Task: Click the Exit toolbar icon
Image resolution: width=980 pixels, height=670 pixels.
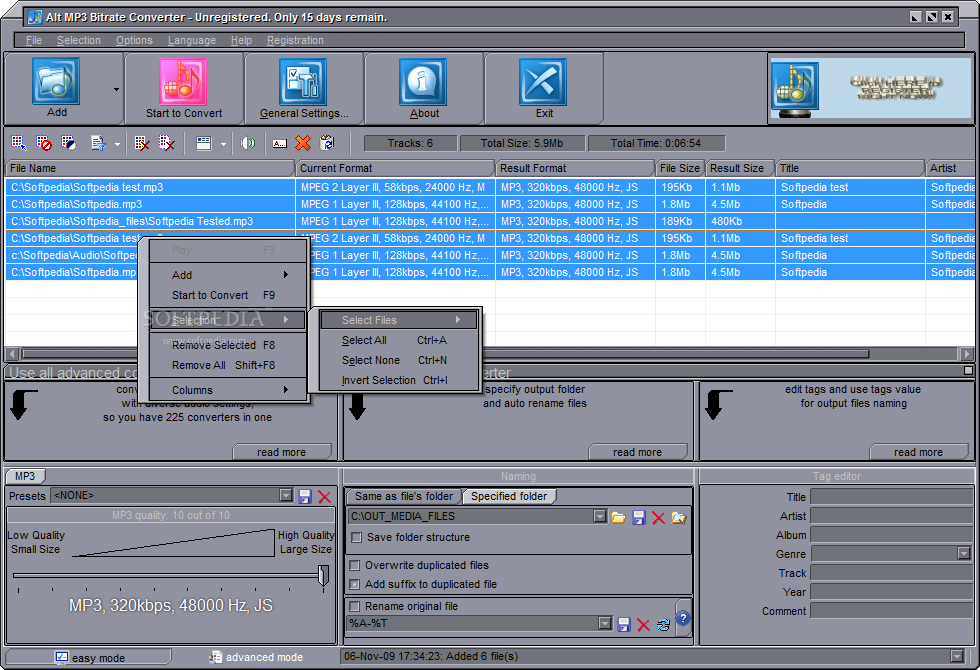Action: pos(543,82)
